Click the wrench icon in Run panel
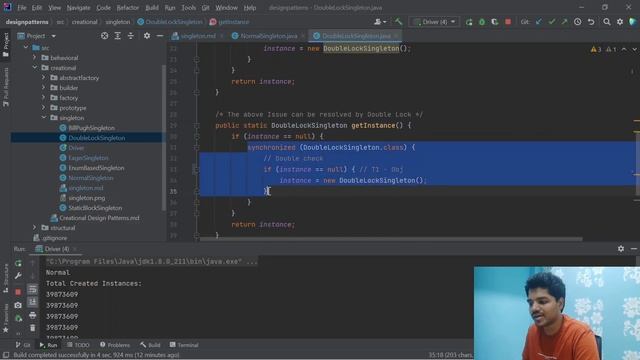 [18, 276]
